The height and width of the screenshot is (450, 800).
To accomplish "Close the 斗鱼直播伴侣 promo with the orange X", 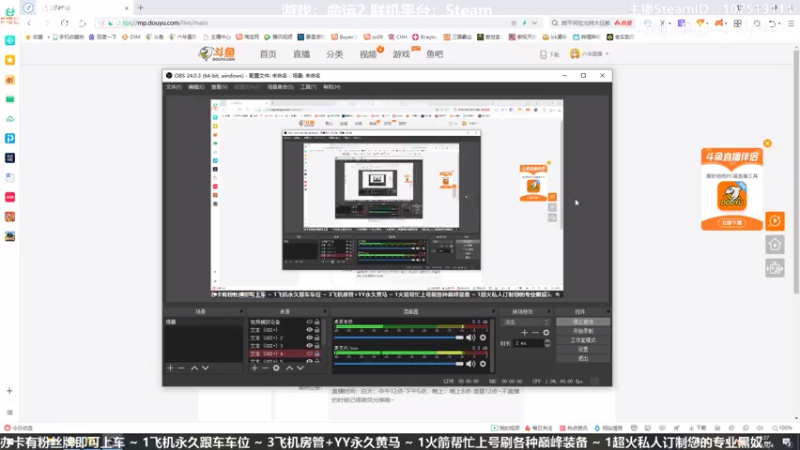I will (767, 143).
